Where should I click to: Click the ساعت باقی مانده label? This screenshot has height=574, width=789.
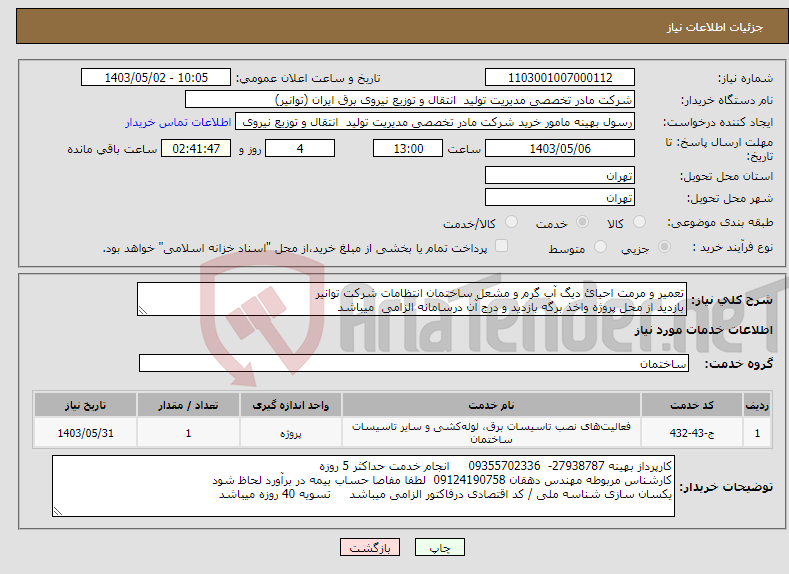112,149
